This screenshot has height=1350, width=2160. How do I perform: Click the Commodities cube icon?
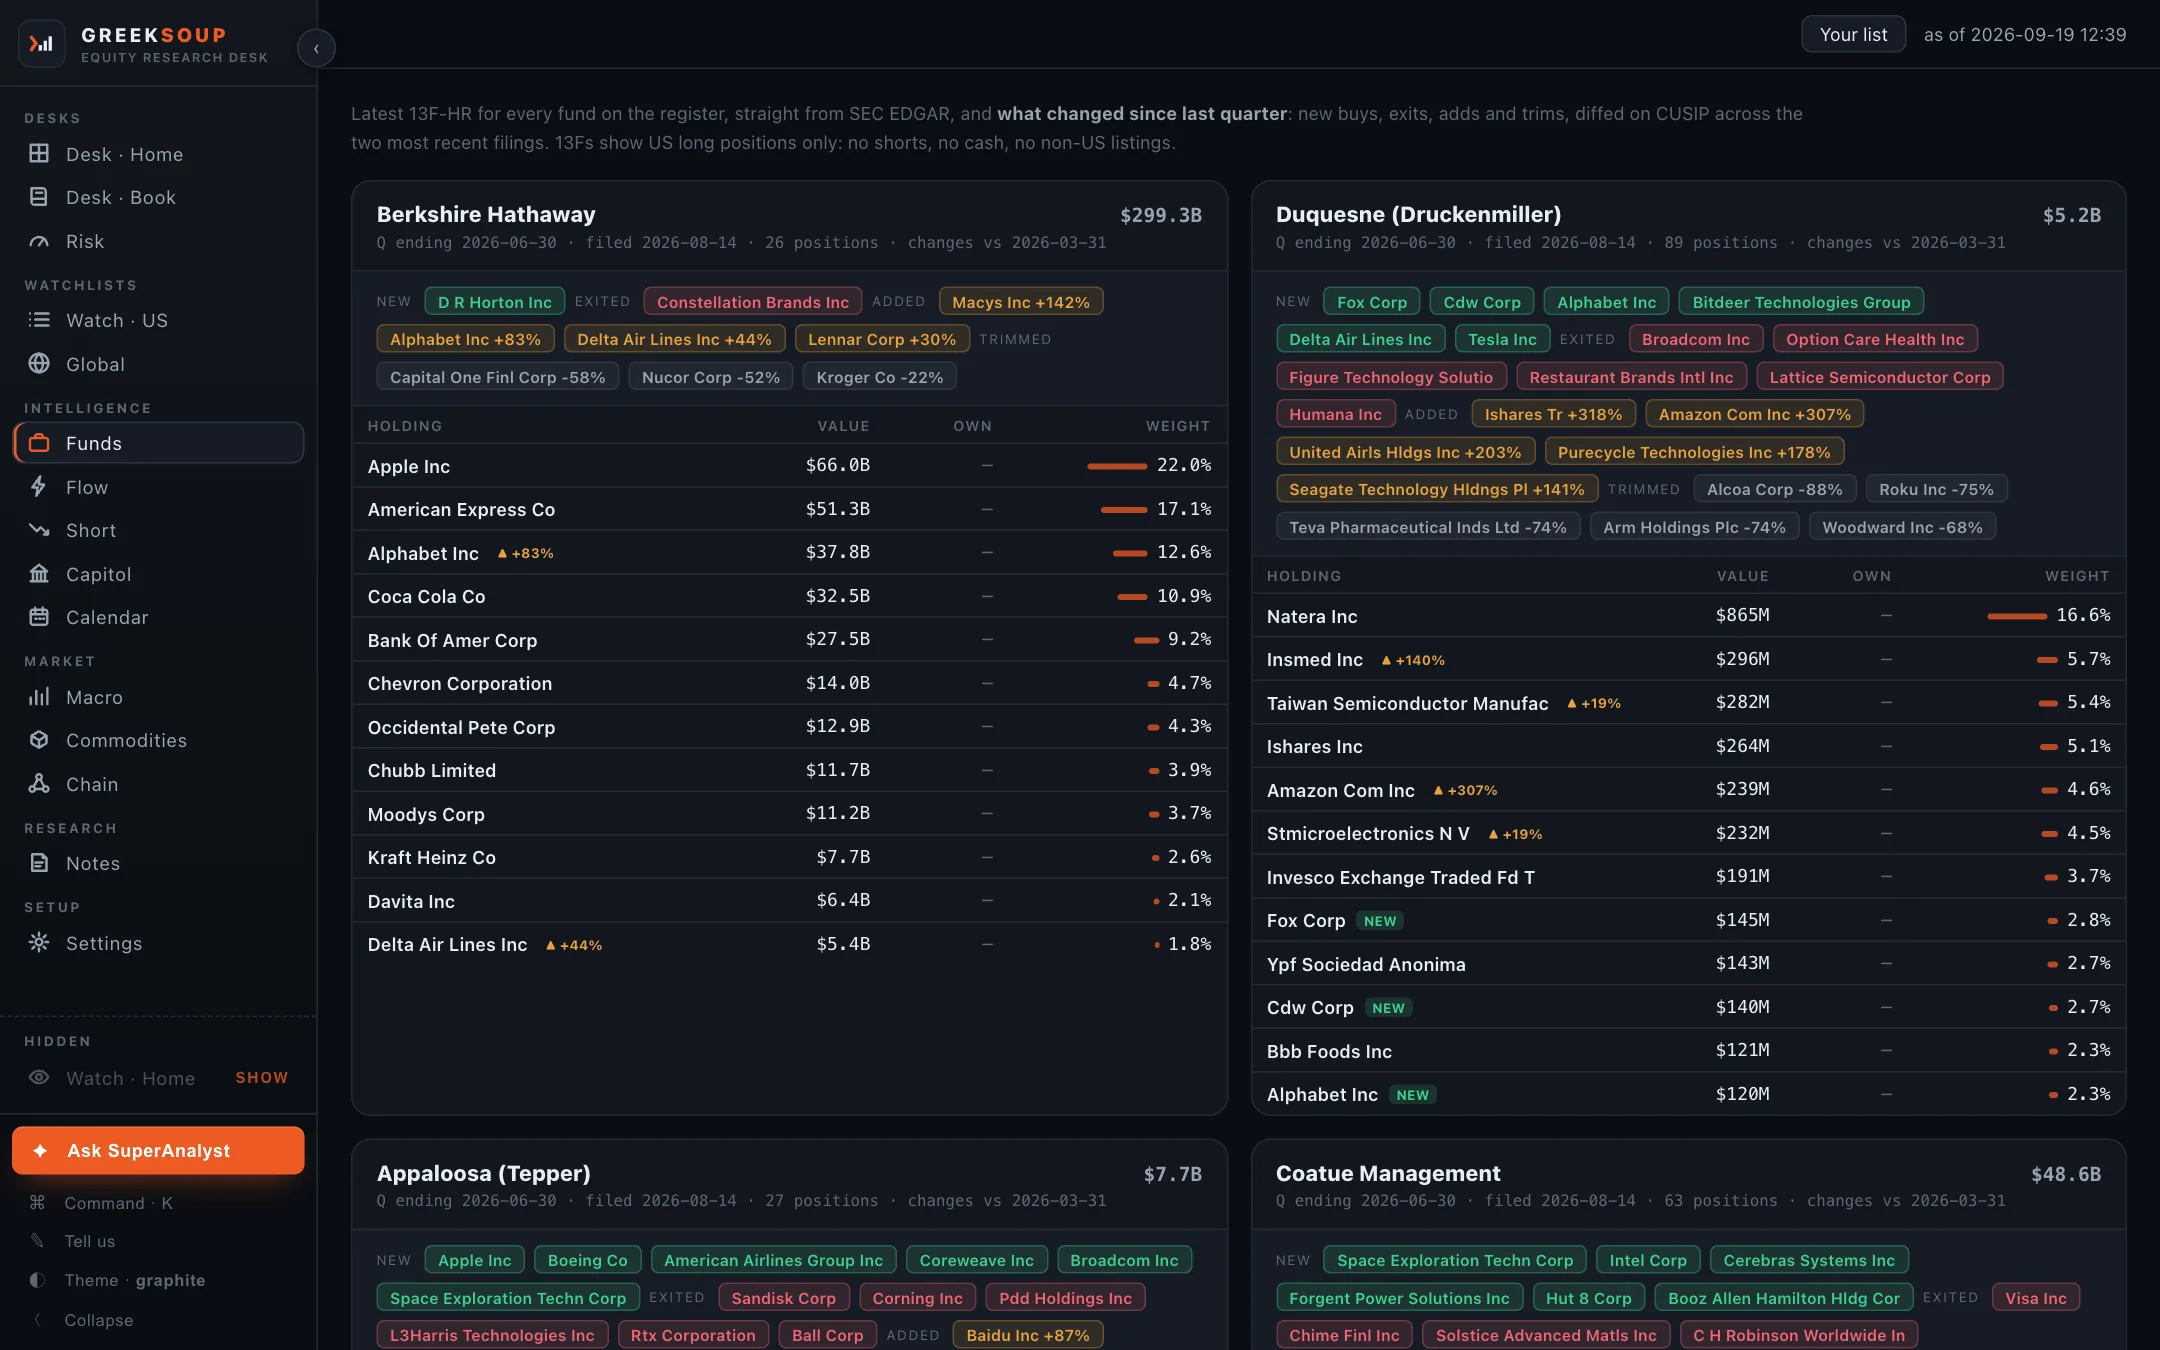[x=39, y=740]
